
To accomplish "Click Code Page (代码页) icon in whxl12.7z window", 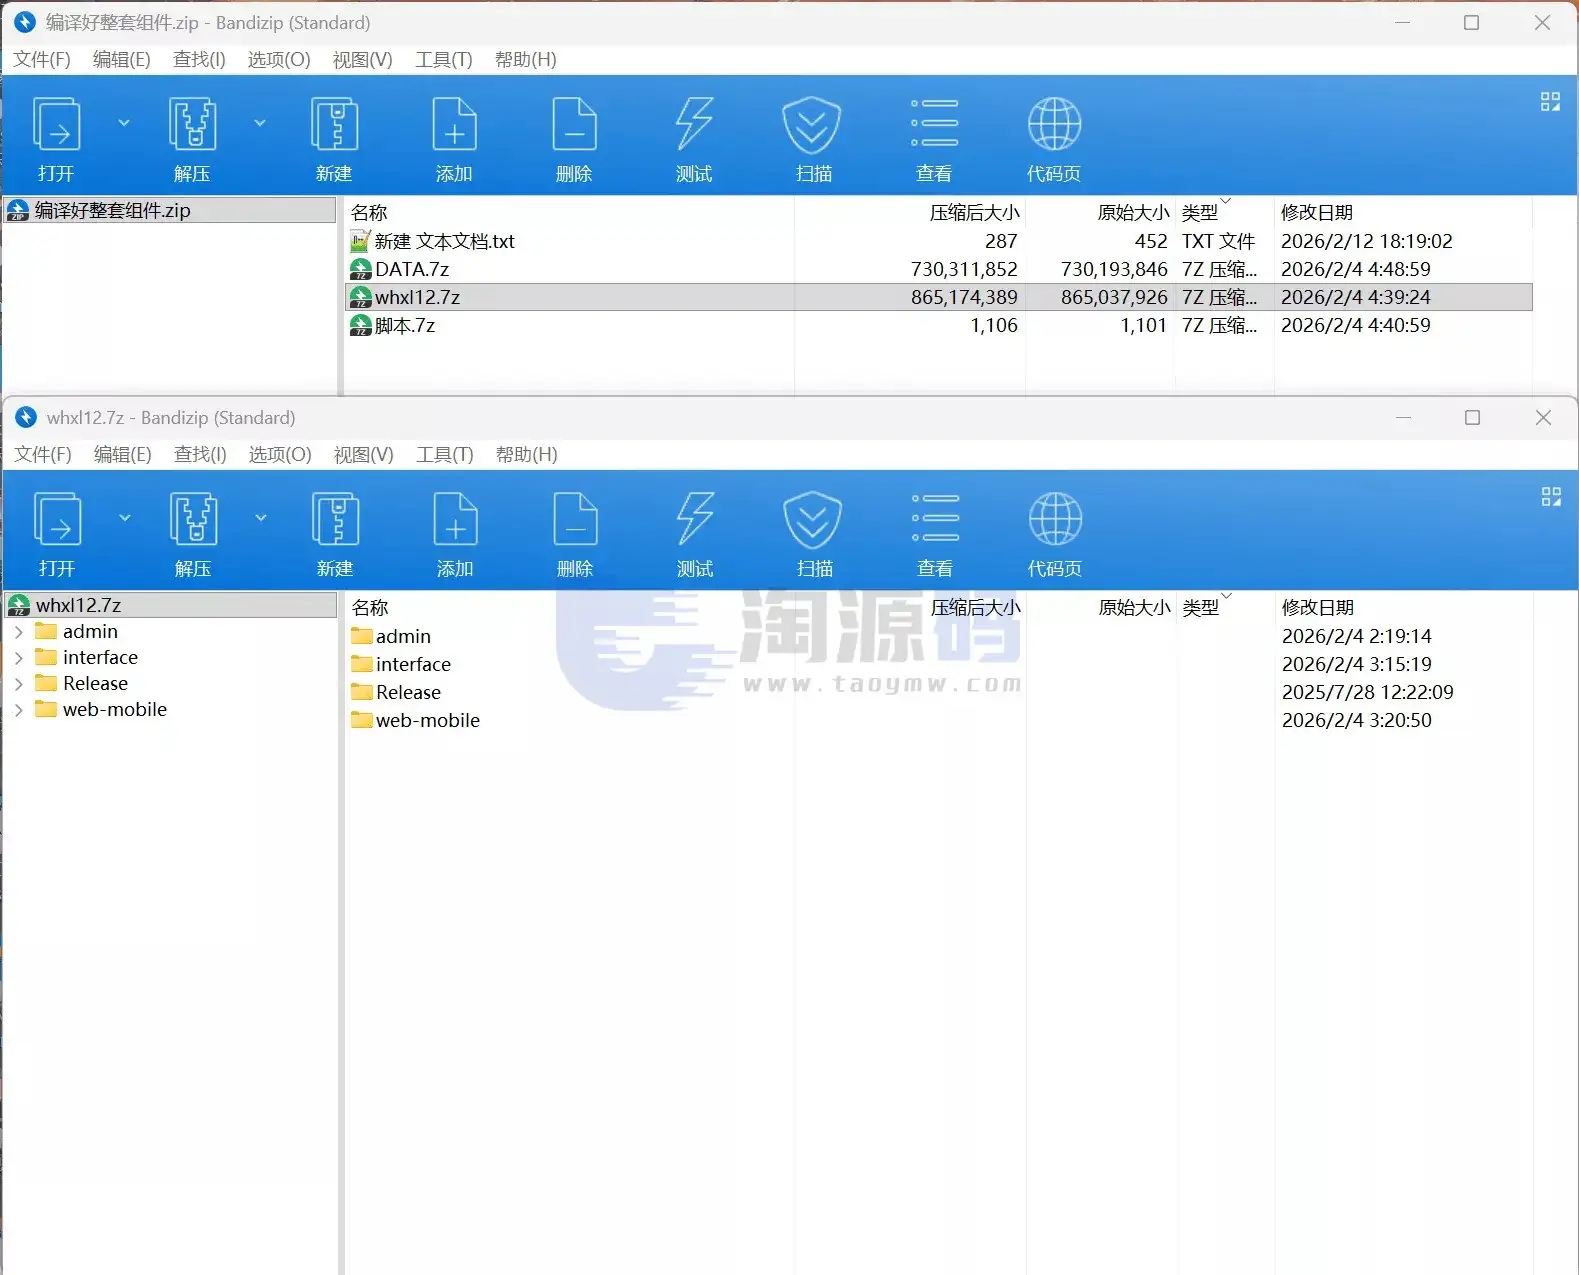I will coord(1055,519).
